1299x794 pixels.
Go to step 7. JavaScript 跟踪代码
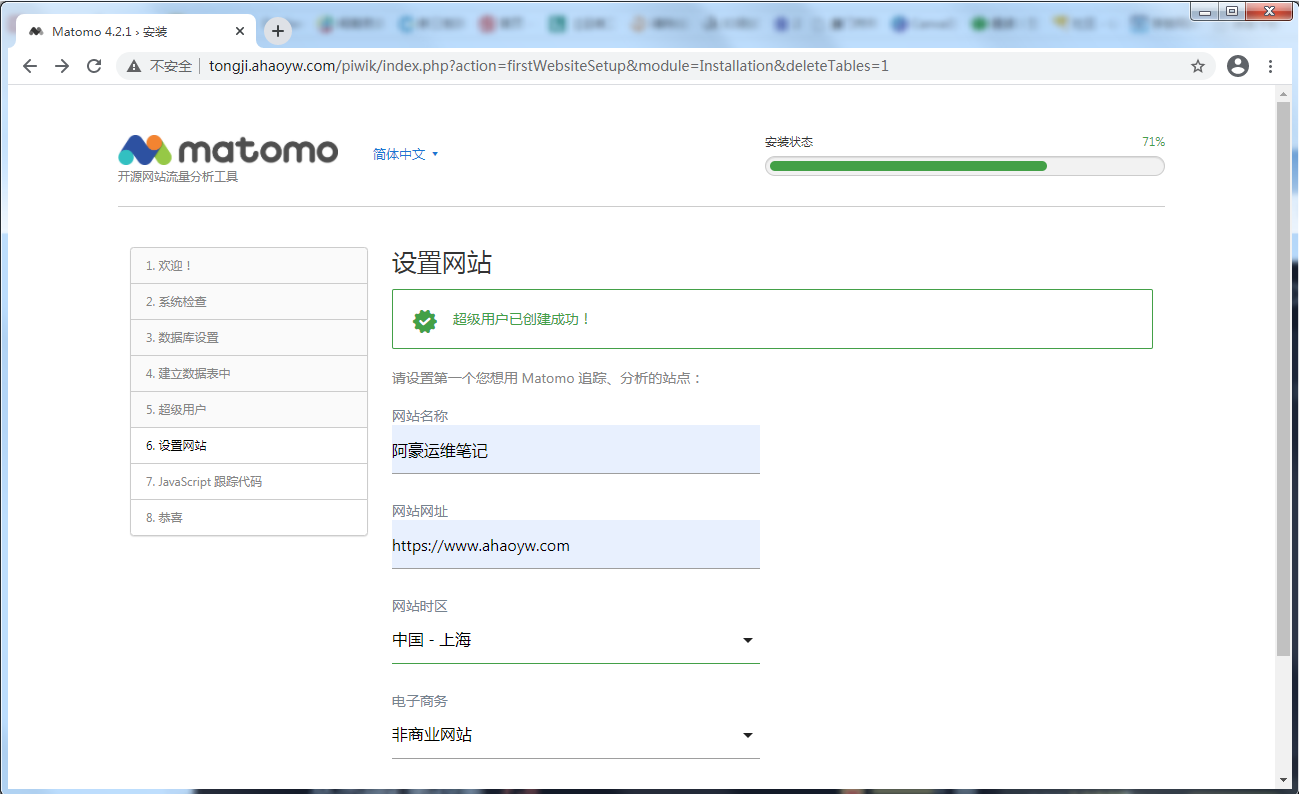pyautogui.click(x=249, y=482)
